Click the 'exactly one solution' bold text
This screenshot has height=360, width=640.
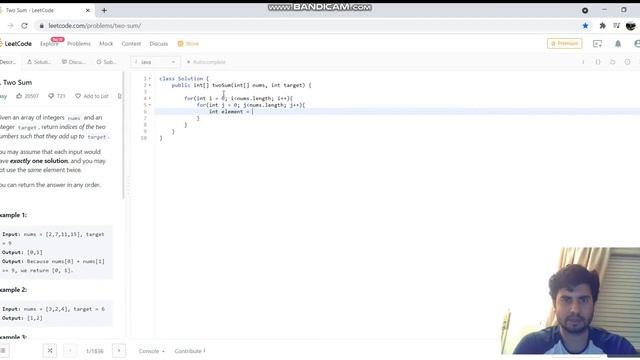pyautogui.click(x=39, y=161)
